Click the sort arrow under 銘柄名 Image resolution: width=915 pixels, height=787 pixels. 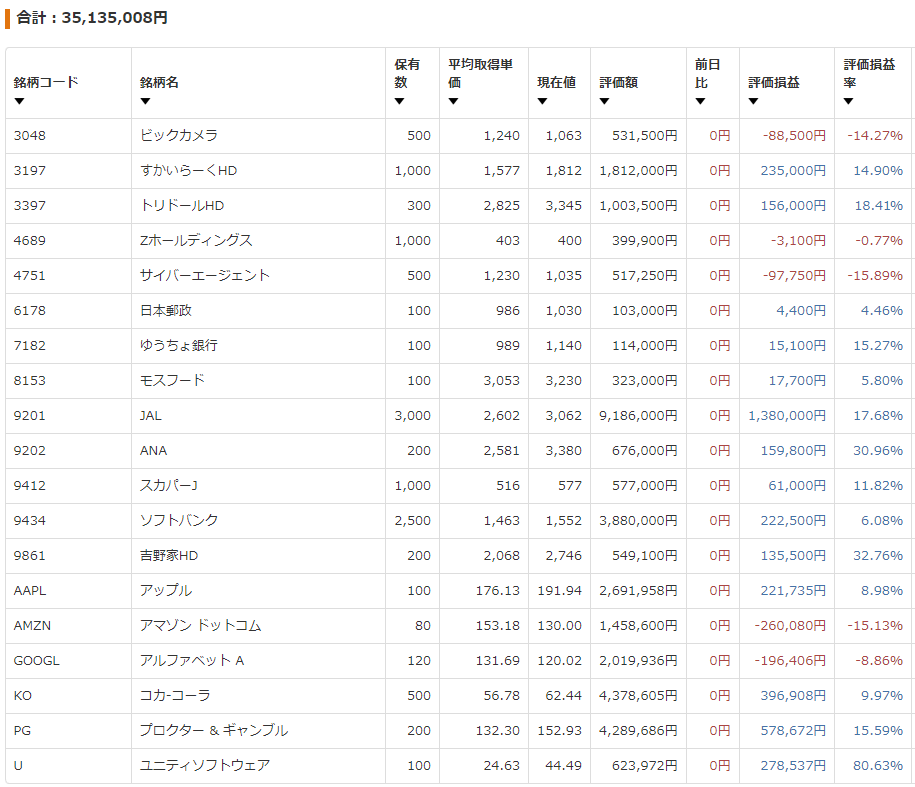(x=145, y=101)
